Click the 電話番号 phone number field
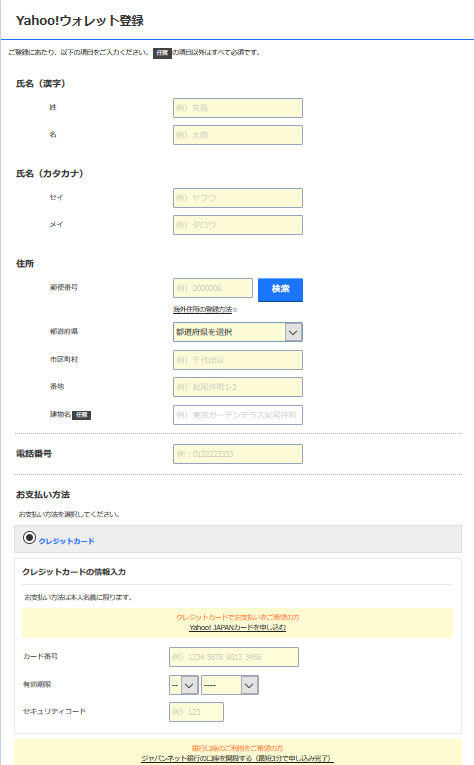This screenshot has height=765, width=474. (x=237, y=454)
